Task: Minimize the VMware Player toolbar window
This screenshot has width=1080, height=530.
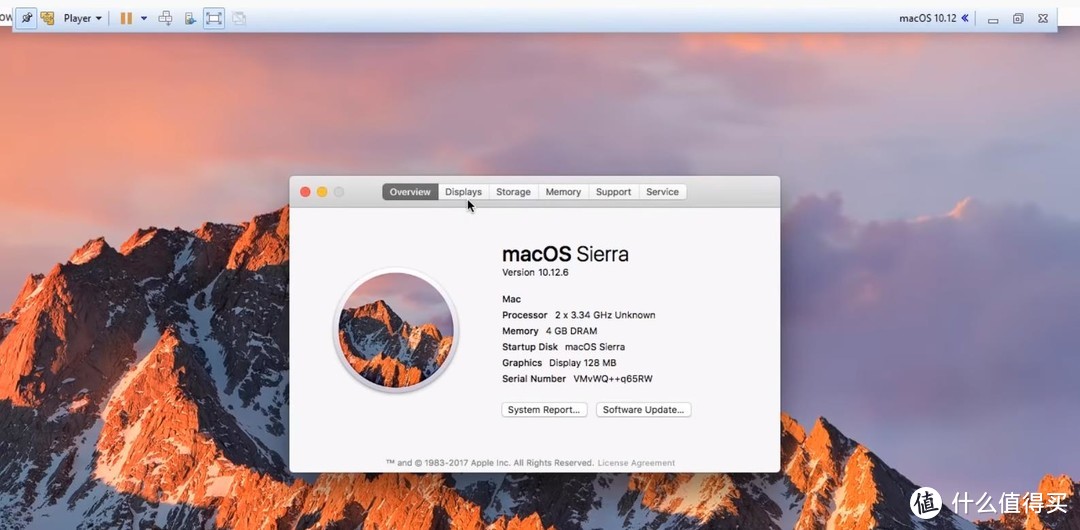Action: (993, 19)
